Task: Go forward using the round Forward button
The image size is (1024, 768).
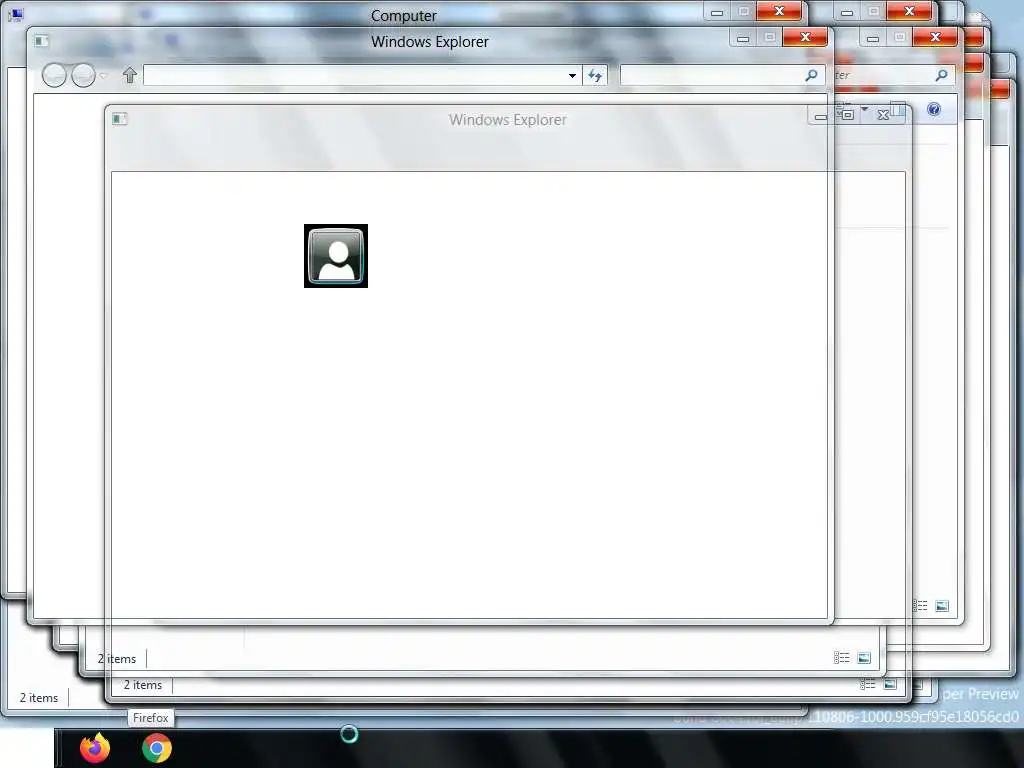Action: tap(83, 76)
